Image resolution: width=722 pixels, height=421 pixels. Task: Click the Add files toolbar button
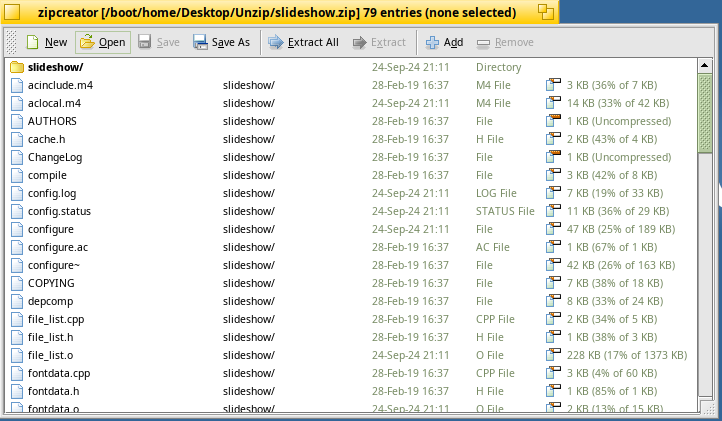point(444,42)
